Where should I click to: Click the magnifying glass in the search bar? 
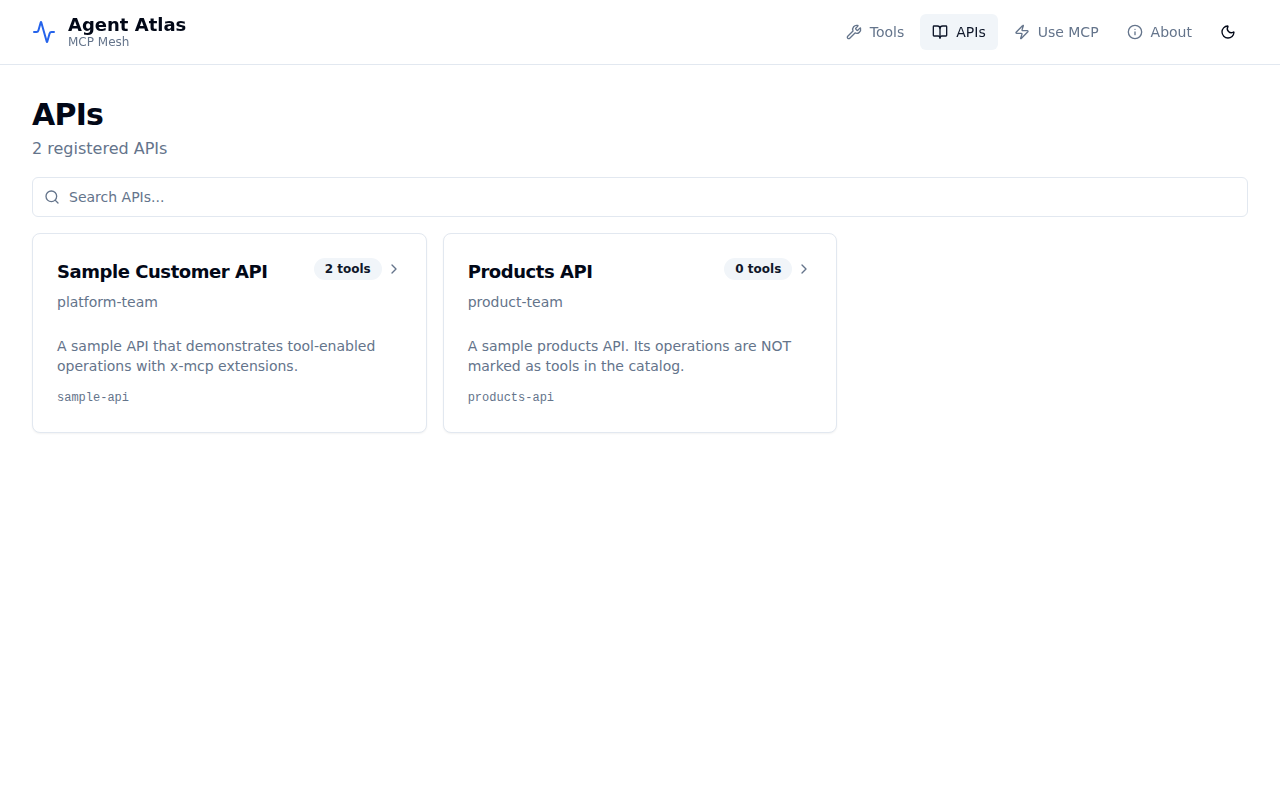coord(52,197)
